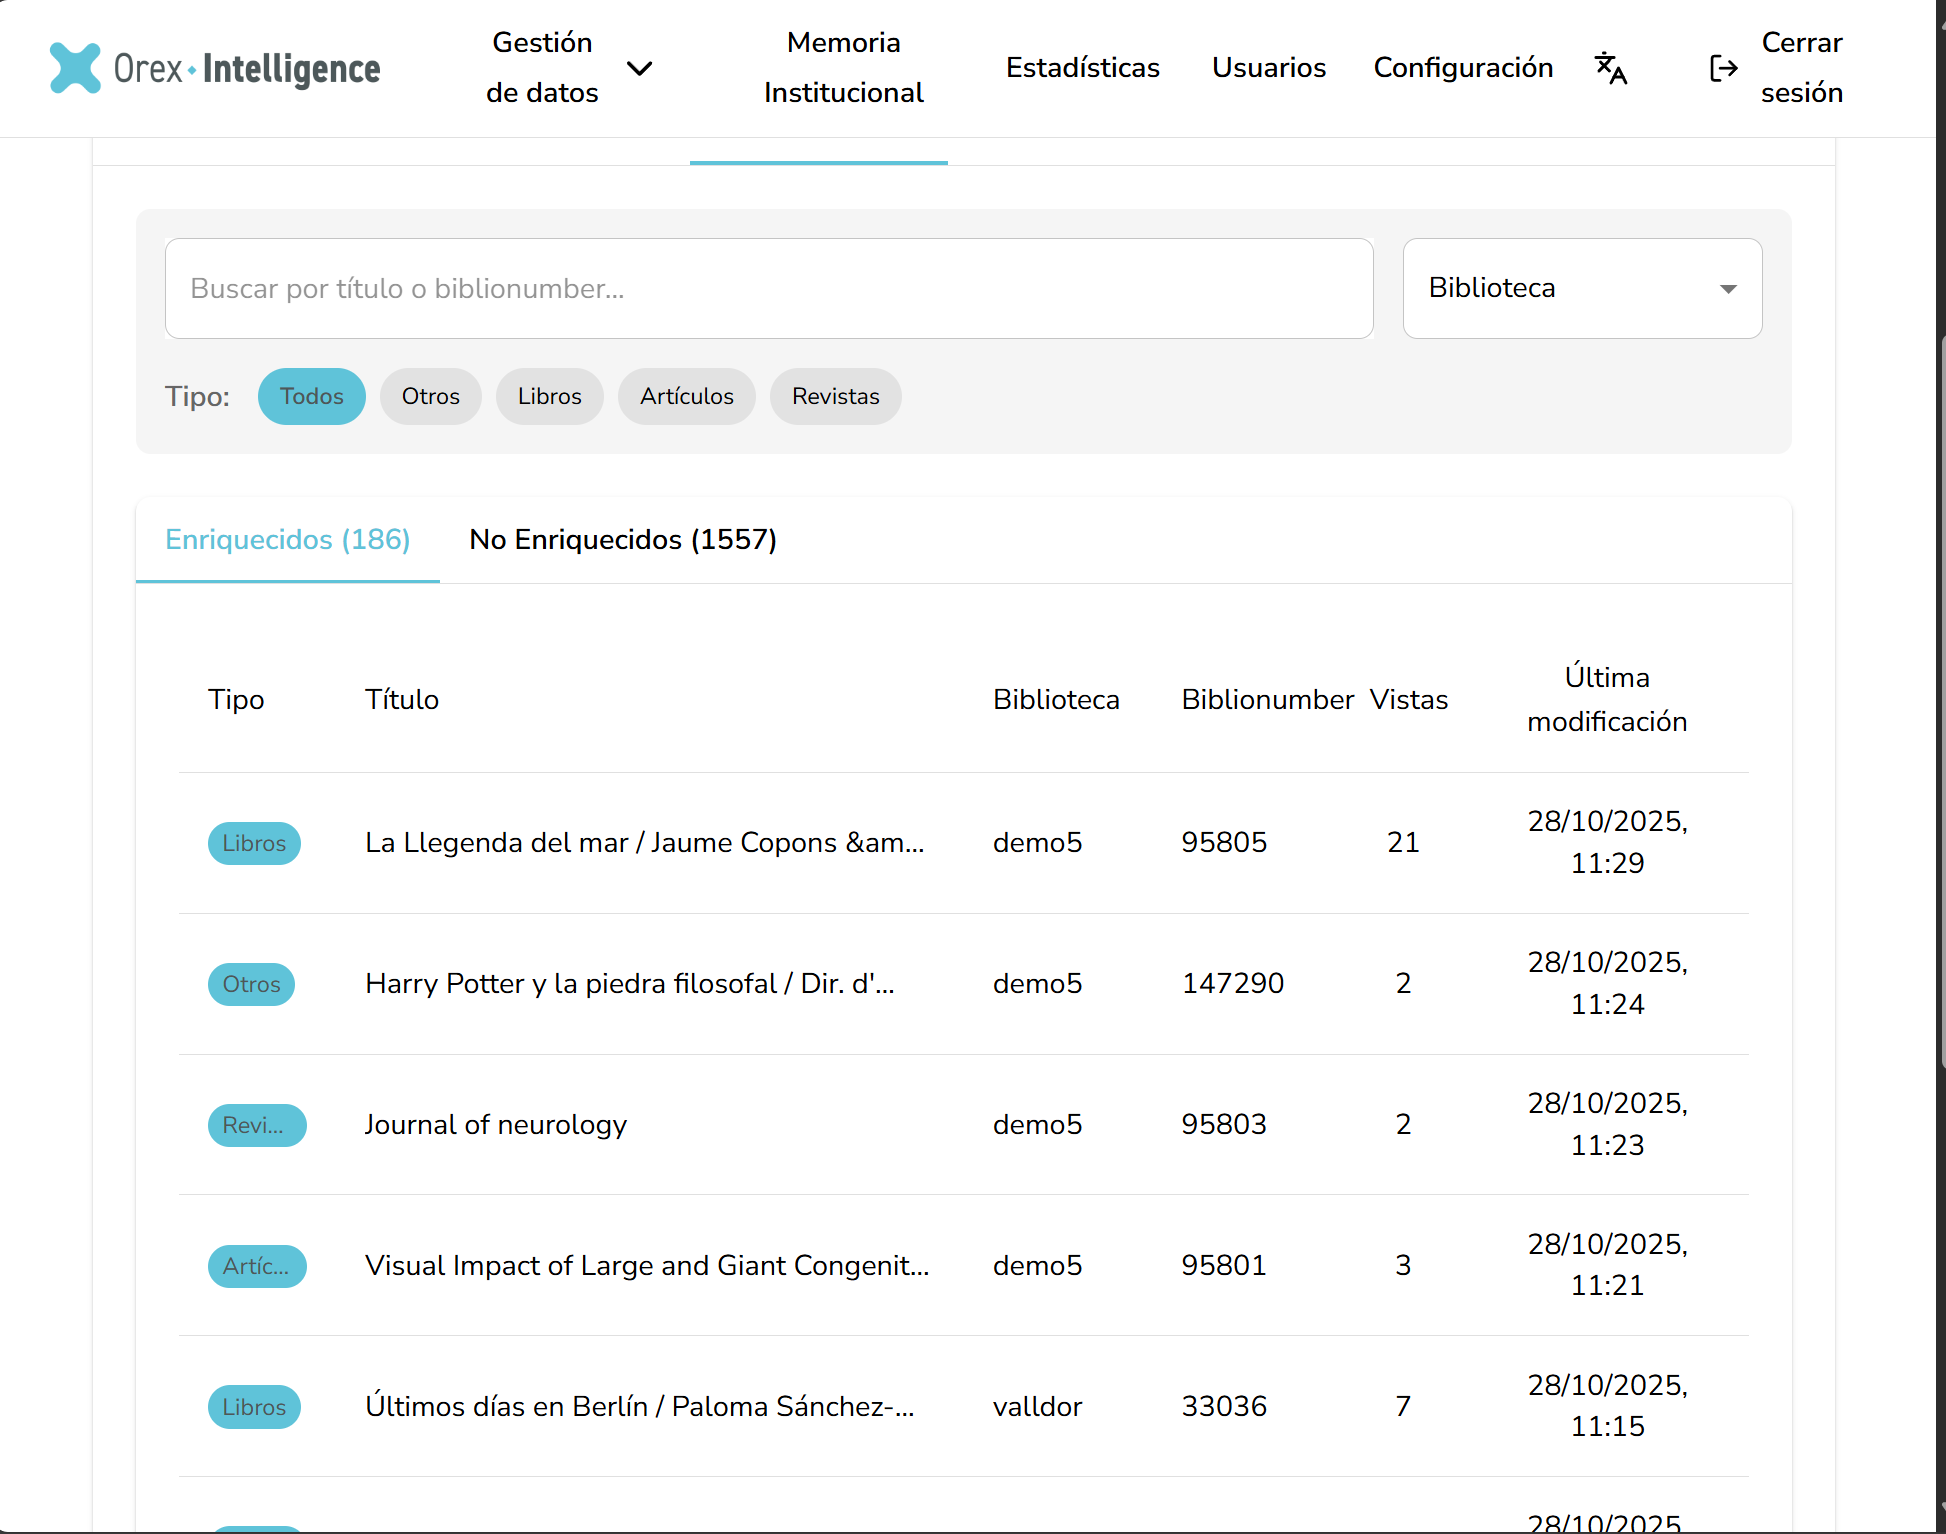1946x1534 pixels.
Task: Open Usuarios section
Action: tap(1268, 68)
